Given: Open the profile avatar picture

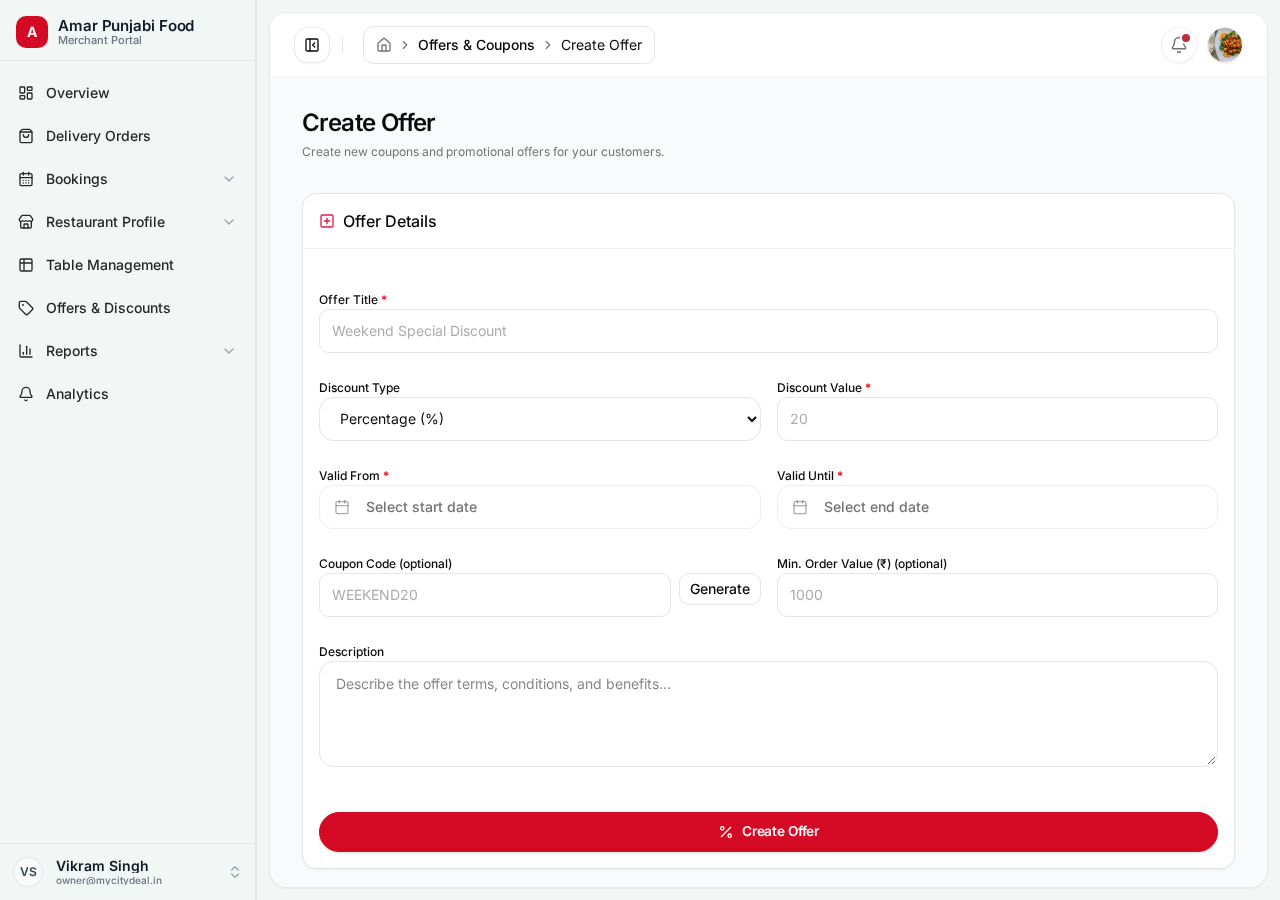Looking at the screenshot, I should (1225, 45).
